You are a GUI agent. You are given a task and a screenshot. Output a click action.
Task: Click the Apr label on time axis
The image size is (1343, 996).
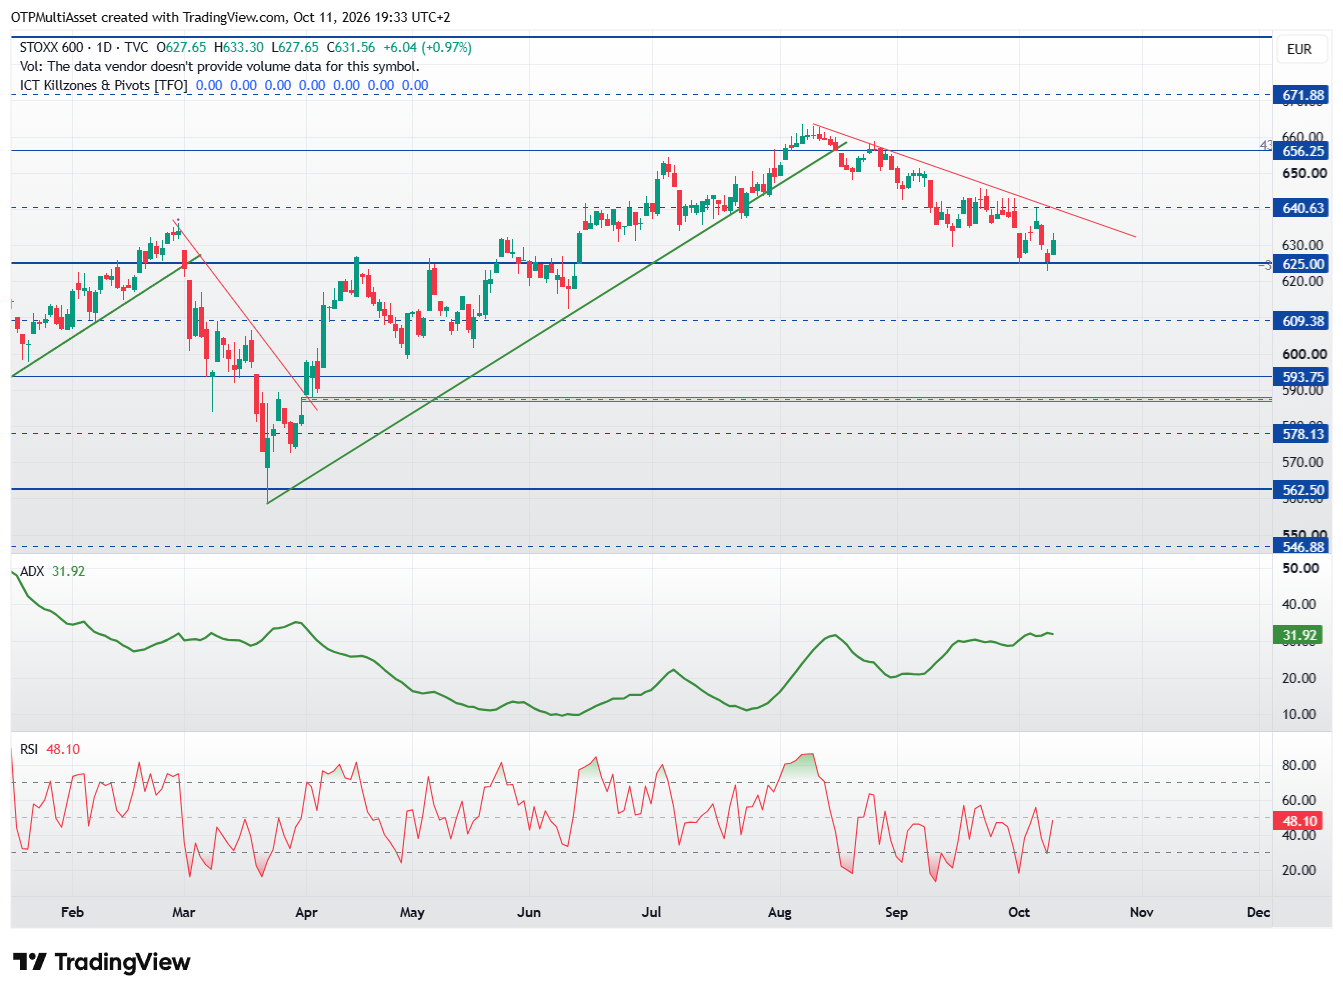coord(306,912)
